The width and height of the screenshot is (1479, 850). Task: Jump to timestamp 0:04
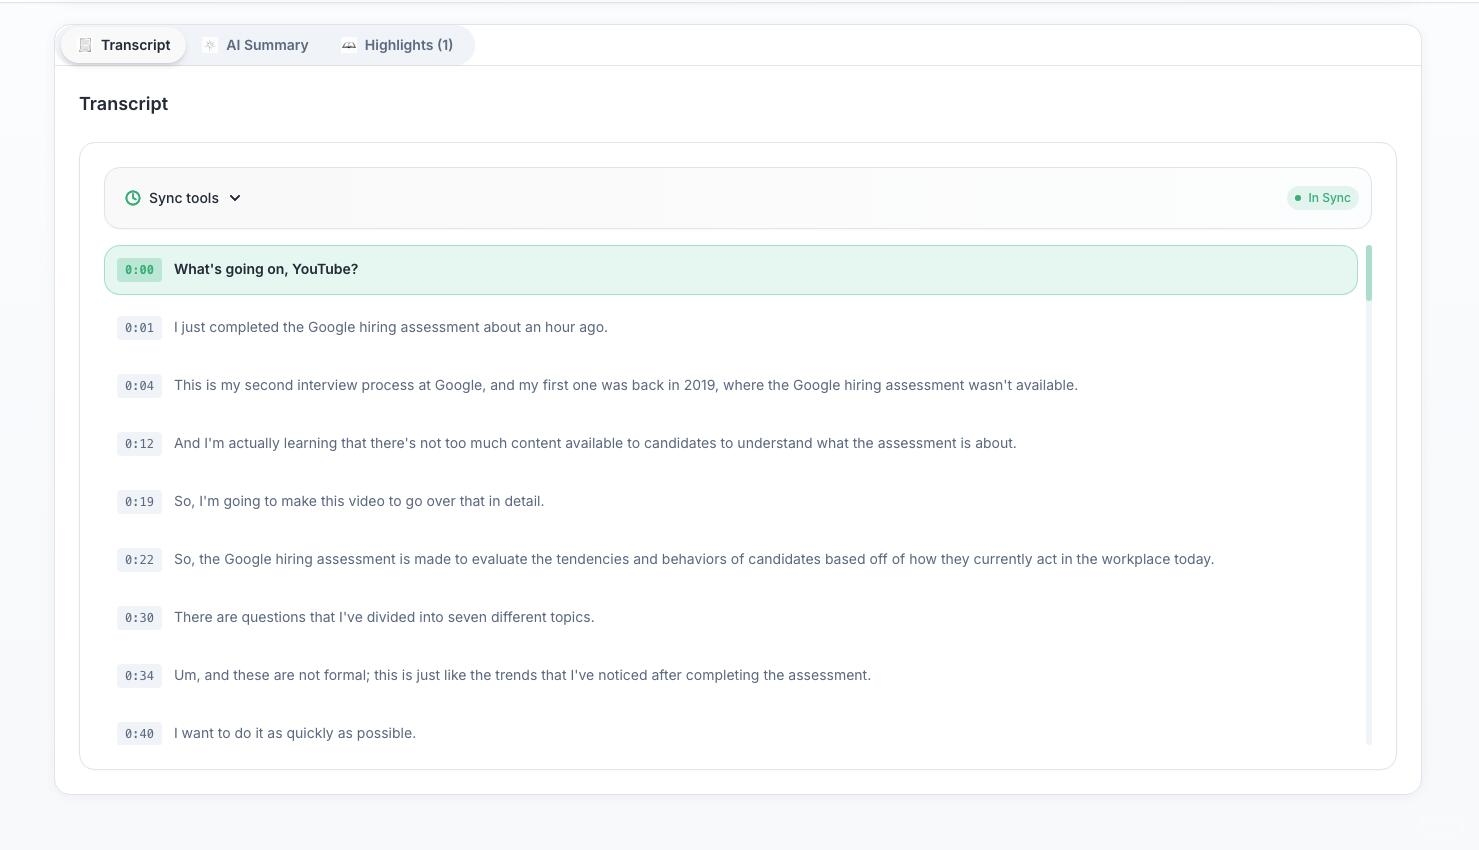pyautogui.click(x=139, y=386)
